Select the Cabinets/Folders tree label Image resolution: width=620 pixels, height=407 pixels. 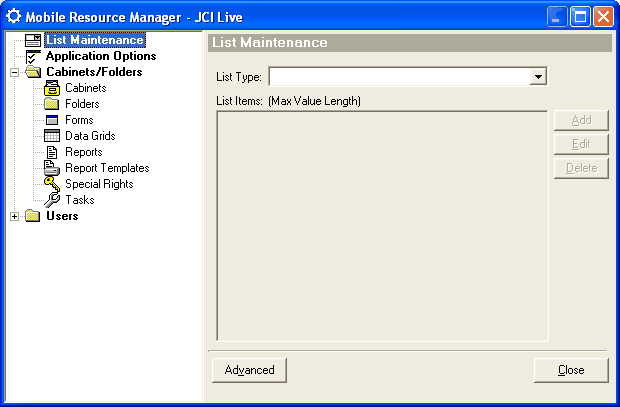point(94,72)
